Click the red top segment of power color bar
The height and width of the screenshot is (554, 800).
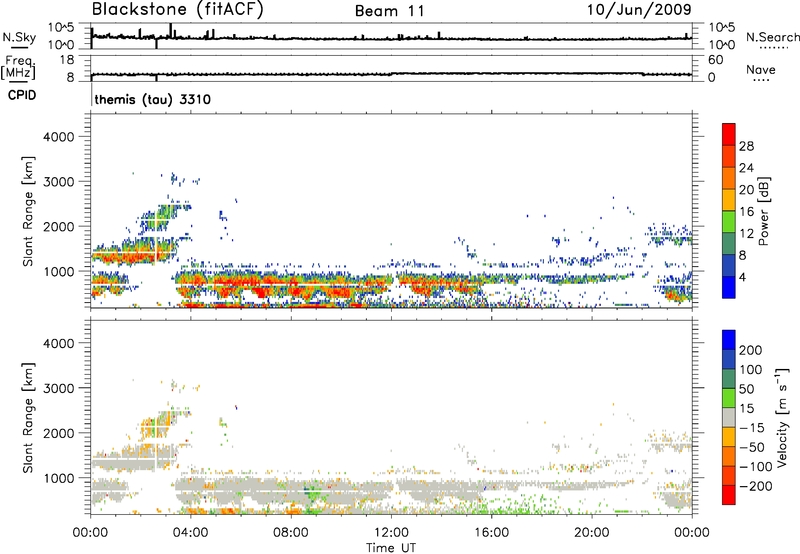coord(729,134)
